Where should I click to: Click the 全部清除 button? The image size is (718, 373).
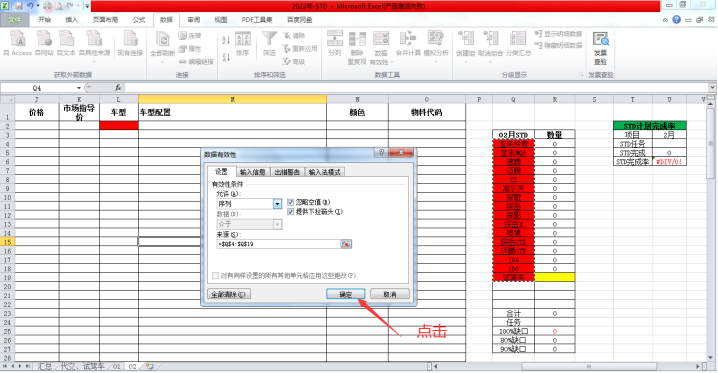[229, 294]
